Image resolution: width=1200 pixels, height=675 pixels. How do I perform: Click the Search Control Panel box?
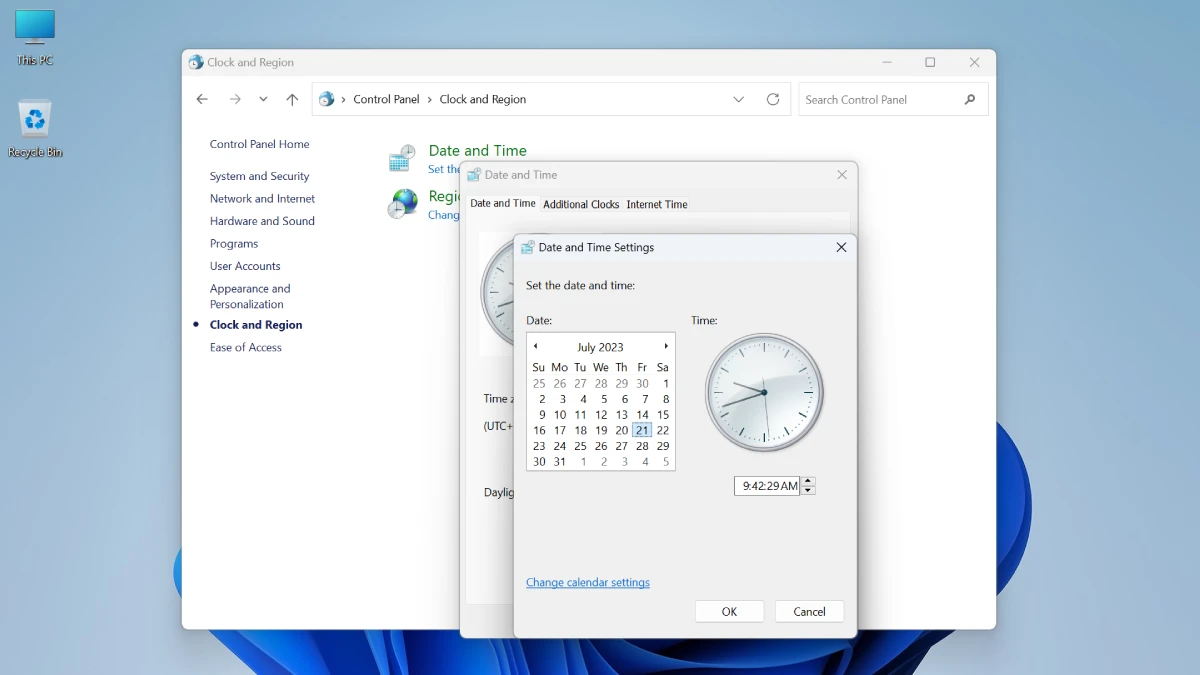coord(893,99)
